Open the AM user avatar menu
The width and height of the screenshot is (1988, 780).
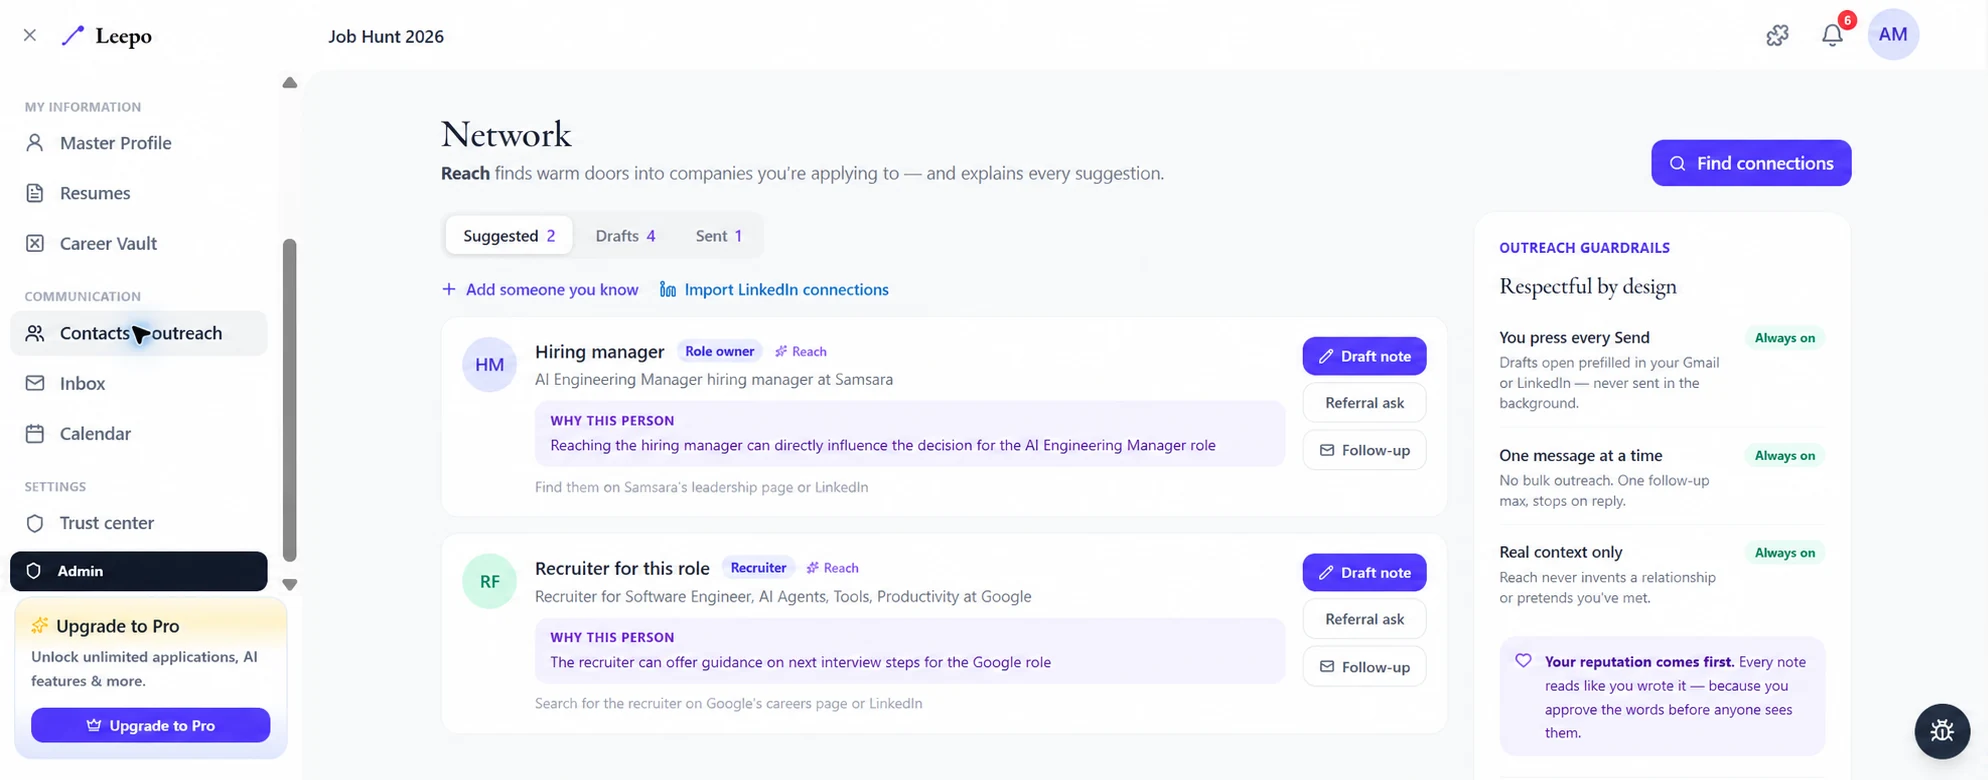[x=1893, y=34]
